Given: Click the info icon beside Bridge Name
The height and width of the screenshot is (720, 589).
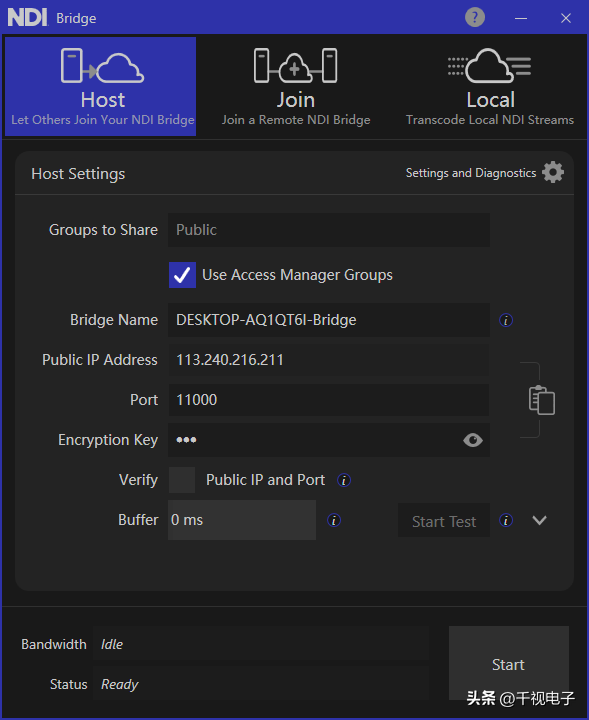Looking at the screenshot, I should (506, 320).
